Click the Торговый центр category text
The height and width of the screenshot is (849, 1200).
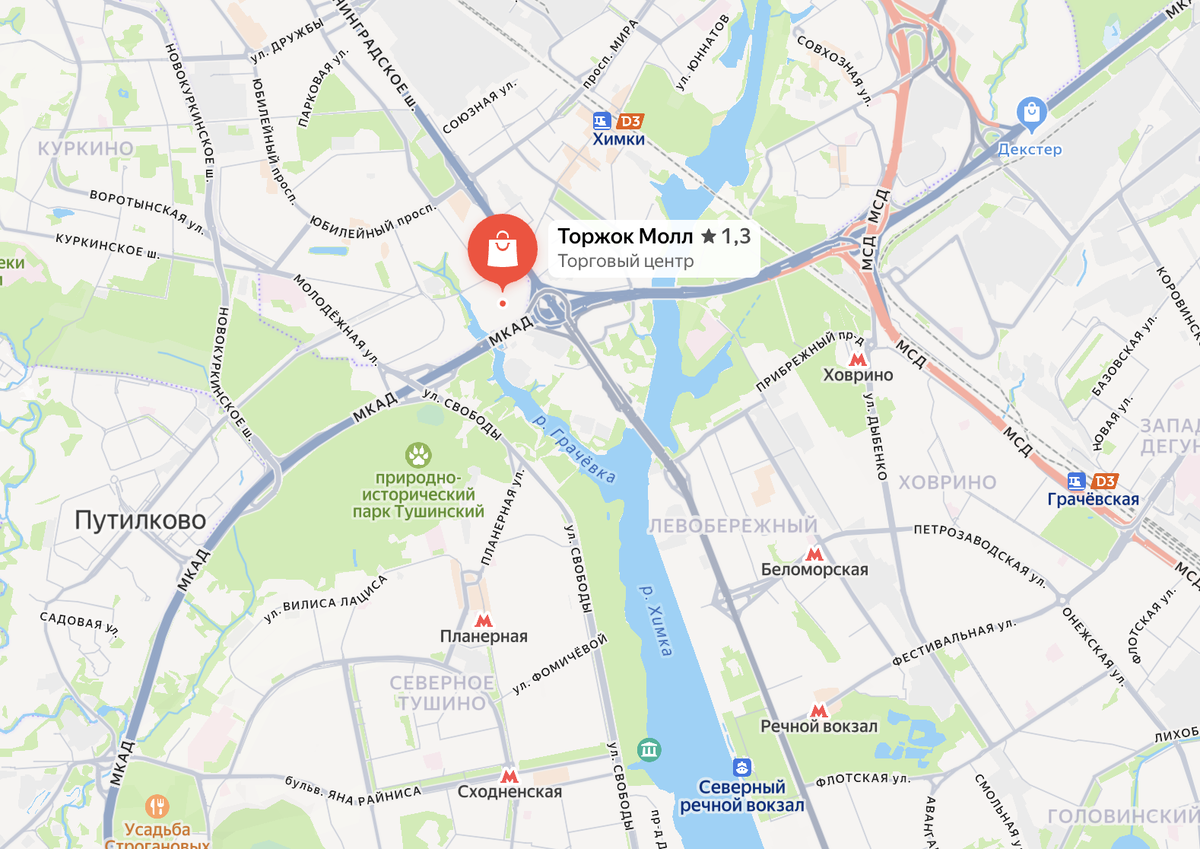click(x=626, y=261)
